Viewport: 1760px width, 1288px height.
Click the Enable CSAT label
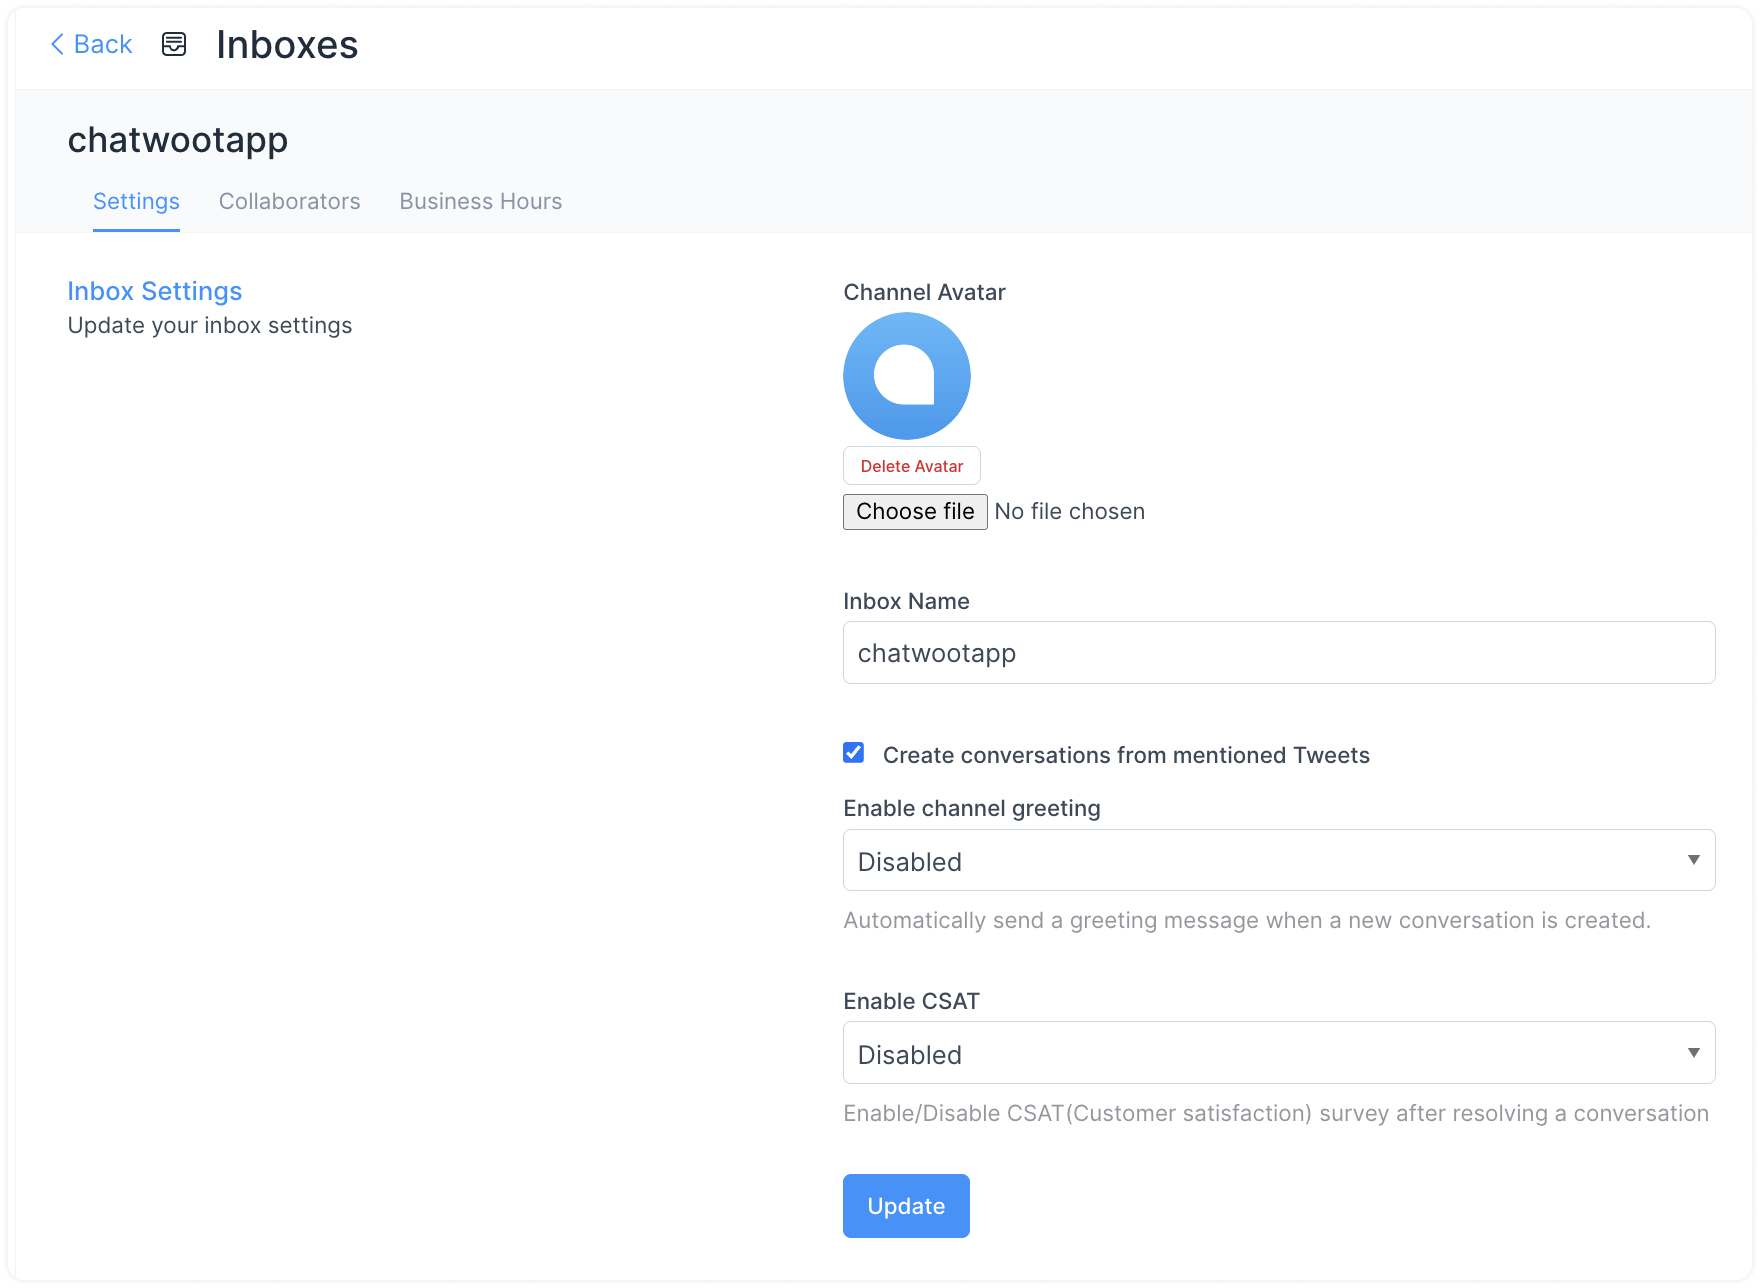(912, 1001)
